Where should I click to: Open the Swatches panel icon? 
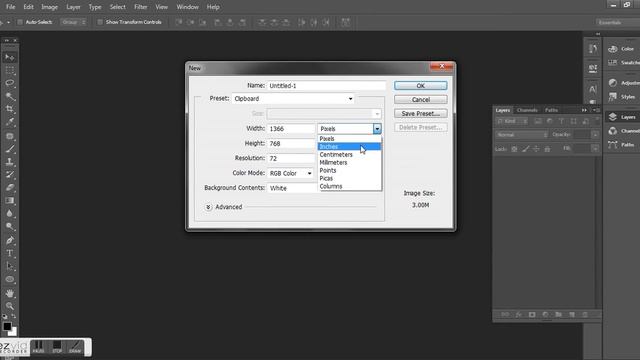613,62
